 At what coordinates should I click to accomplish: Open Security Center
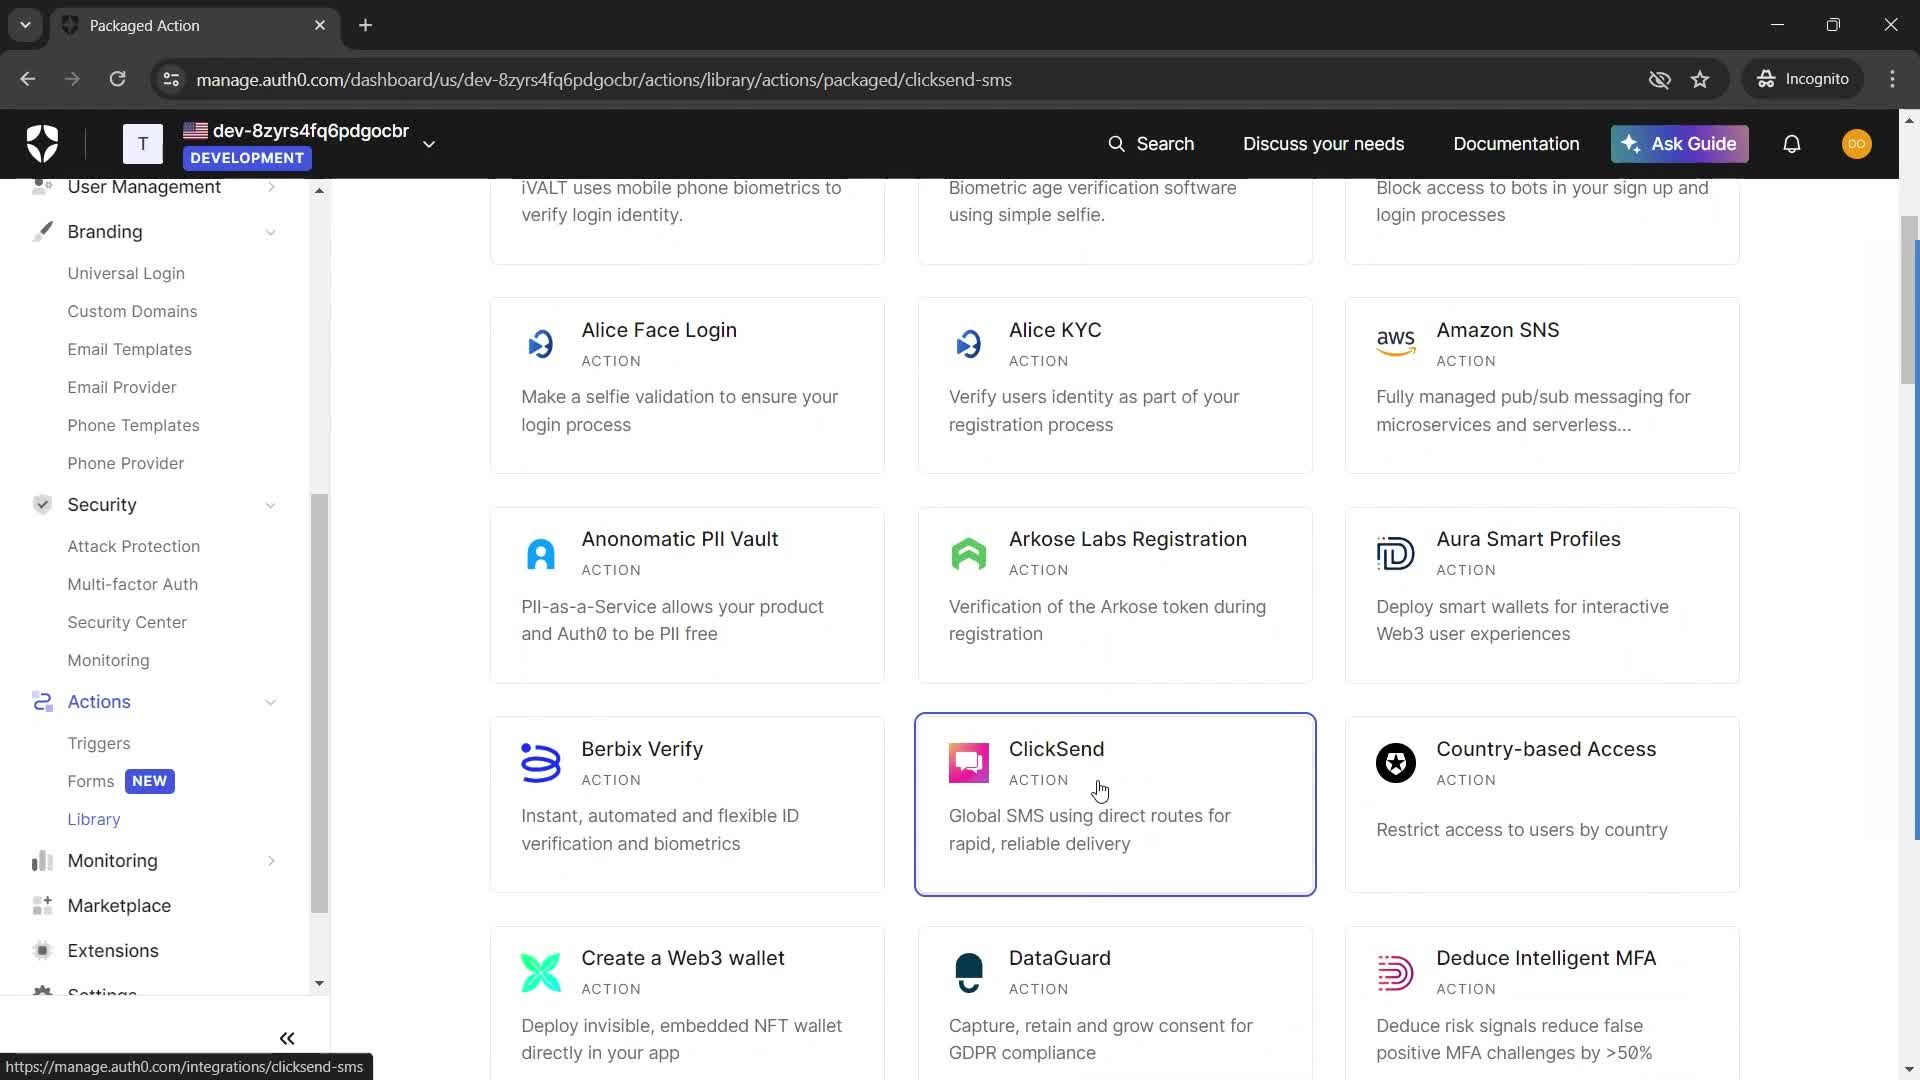point(127,622)
